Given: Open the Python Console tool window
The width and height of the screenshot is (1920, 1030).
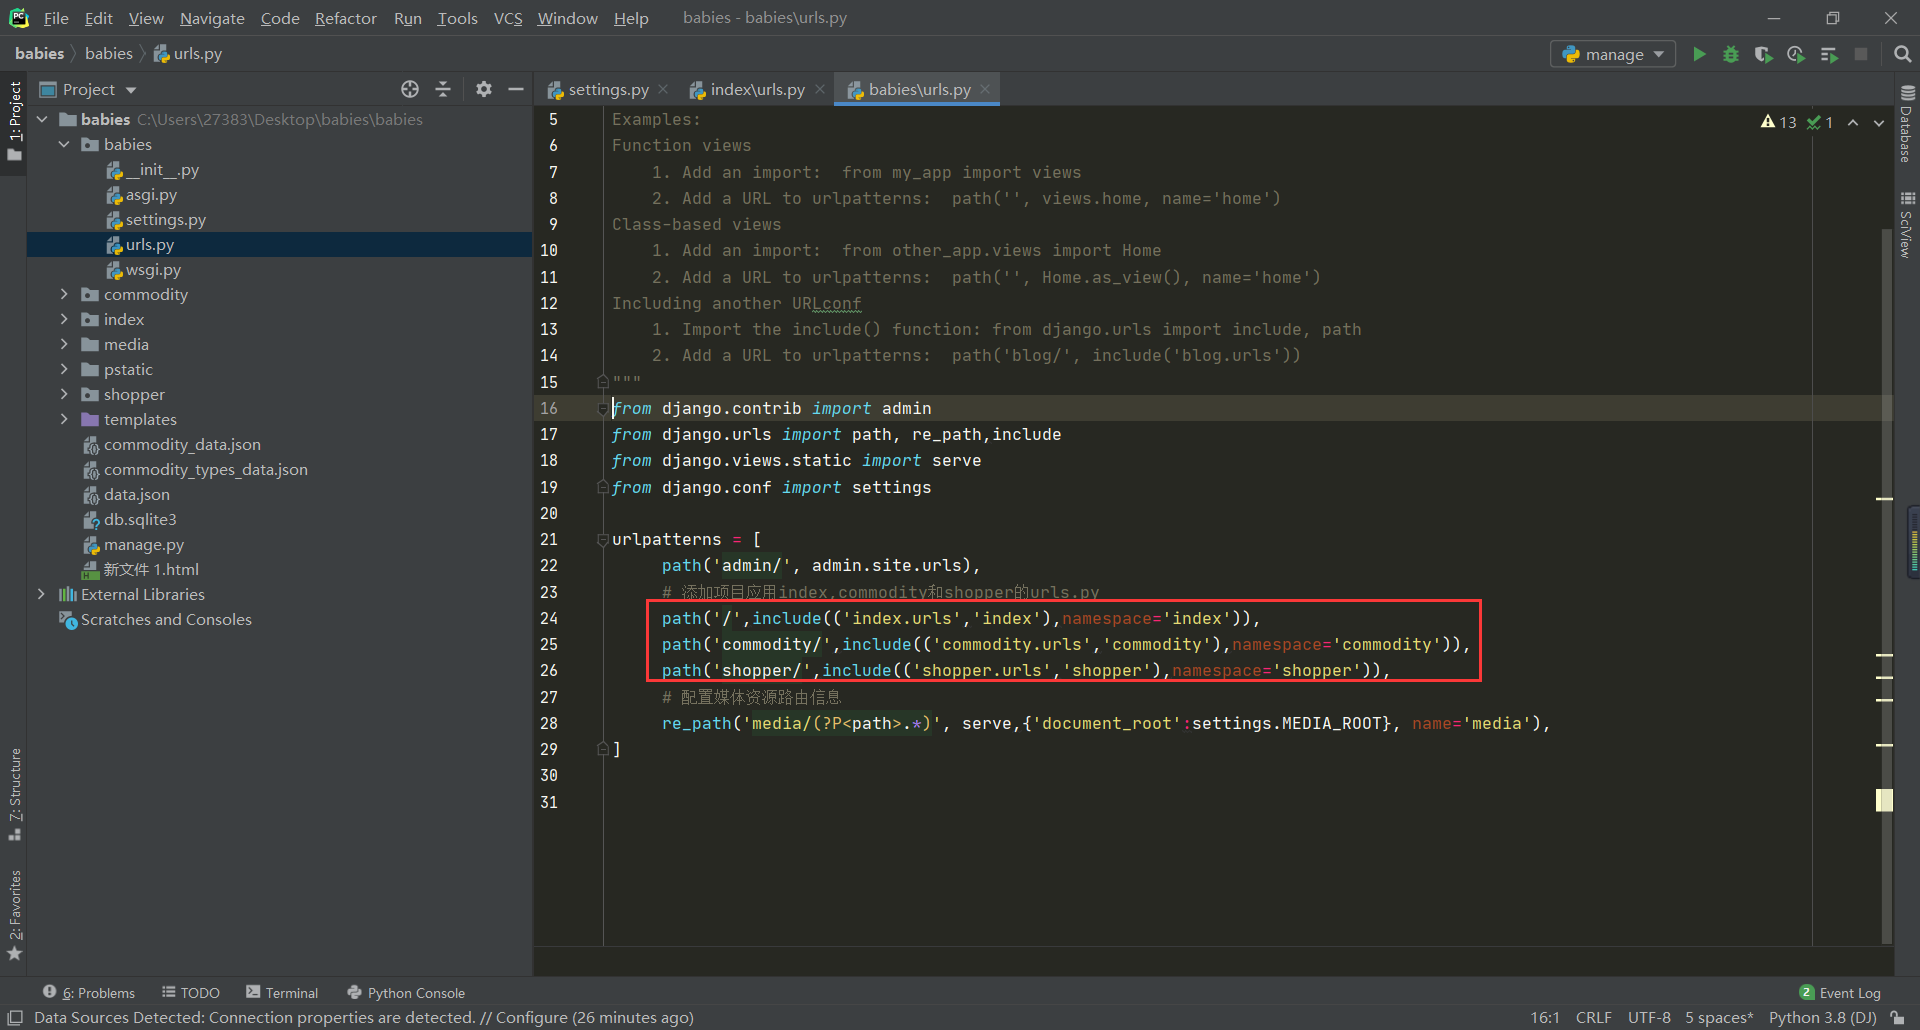Looking at the screenshot, I should pos(406,992).
